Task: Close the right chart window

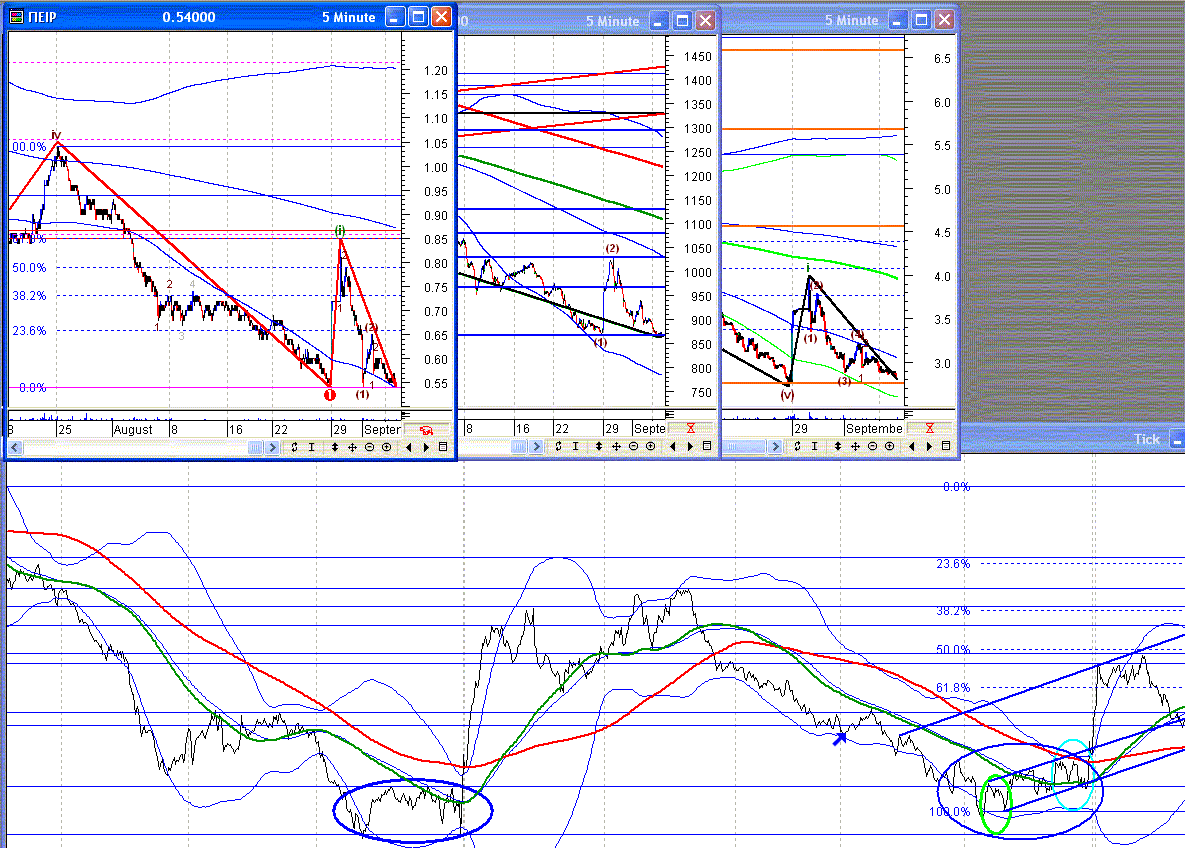Action: [x=945, y=20]
